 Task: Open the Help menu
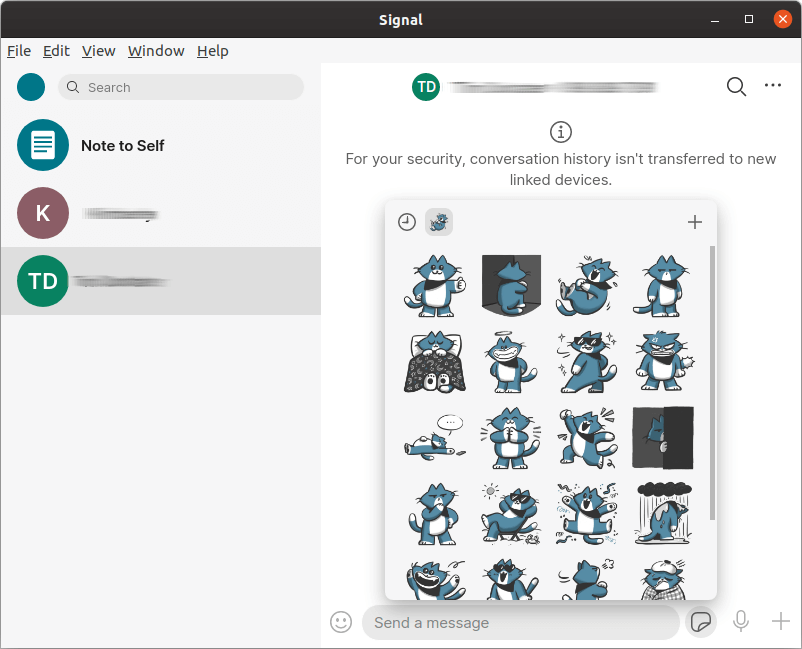click(x=213, y=51)
